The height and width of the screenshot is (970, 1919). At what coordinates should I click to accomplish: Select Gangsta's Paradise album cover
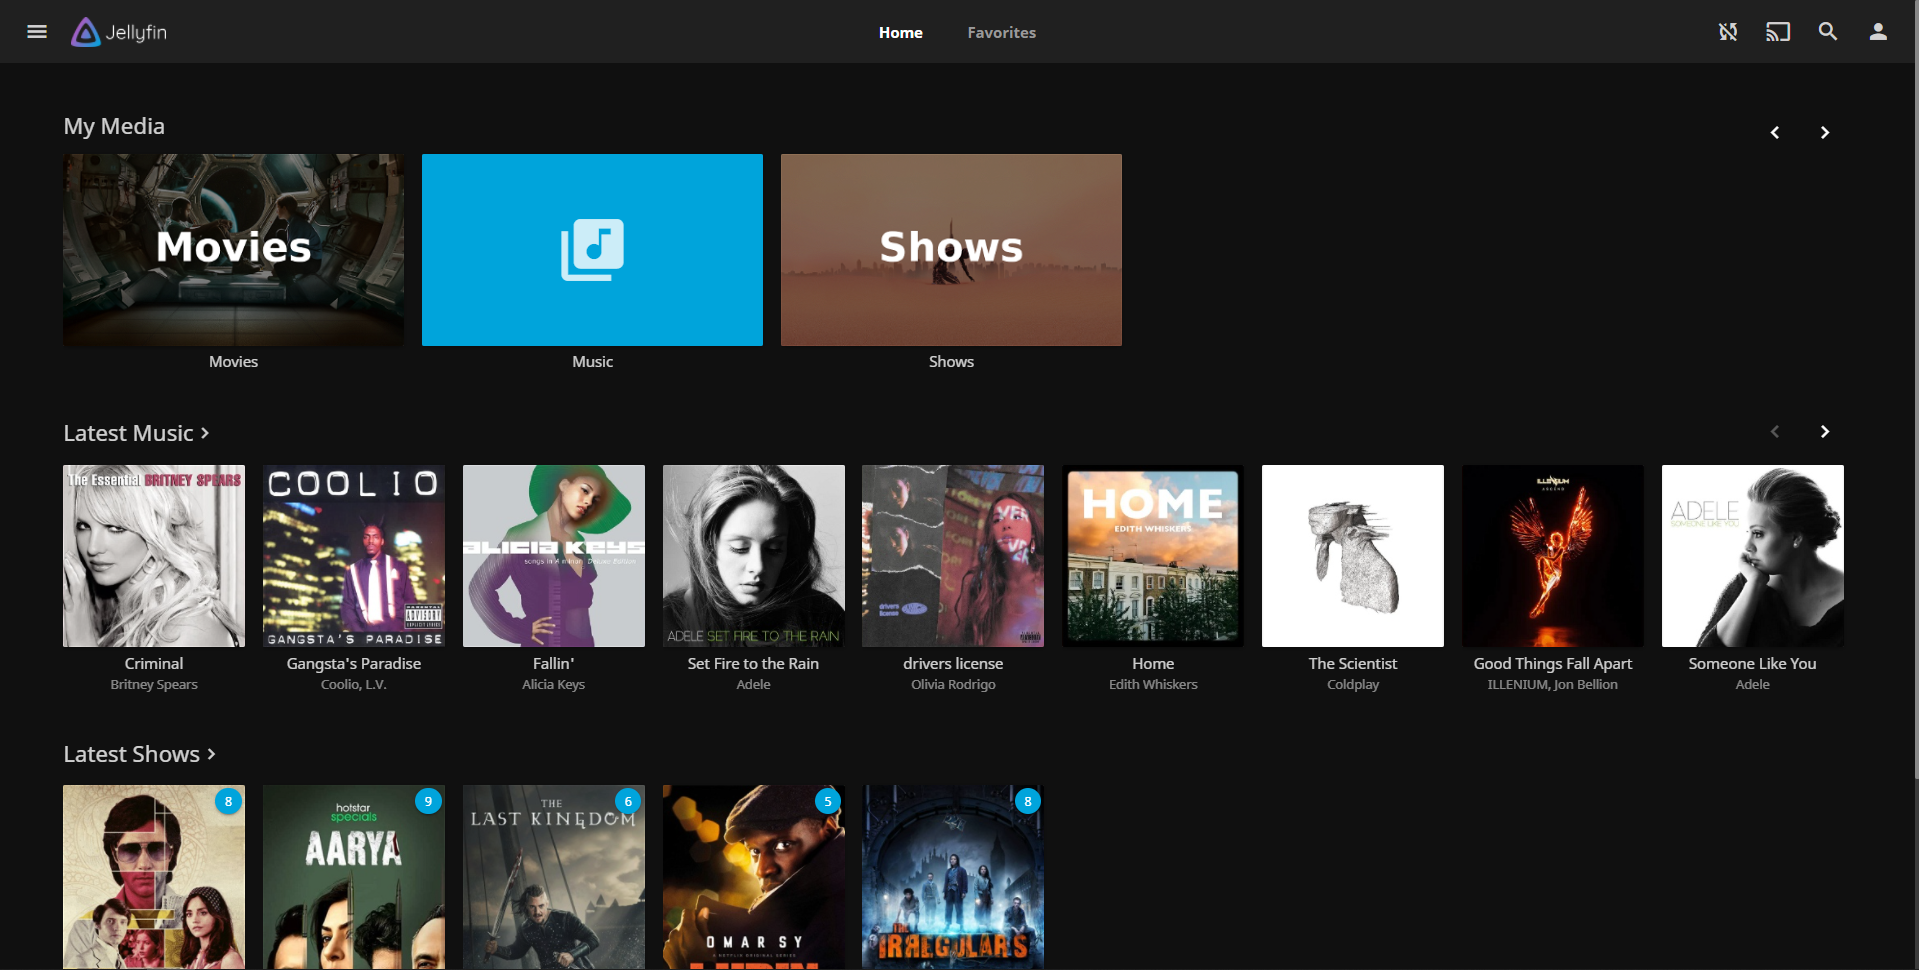tap(353, 556)
